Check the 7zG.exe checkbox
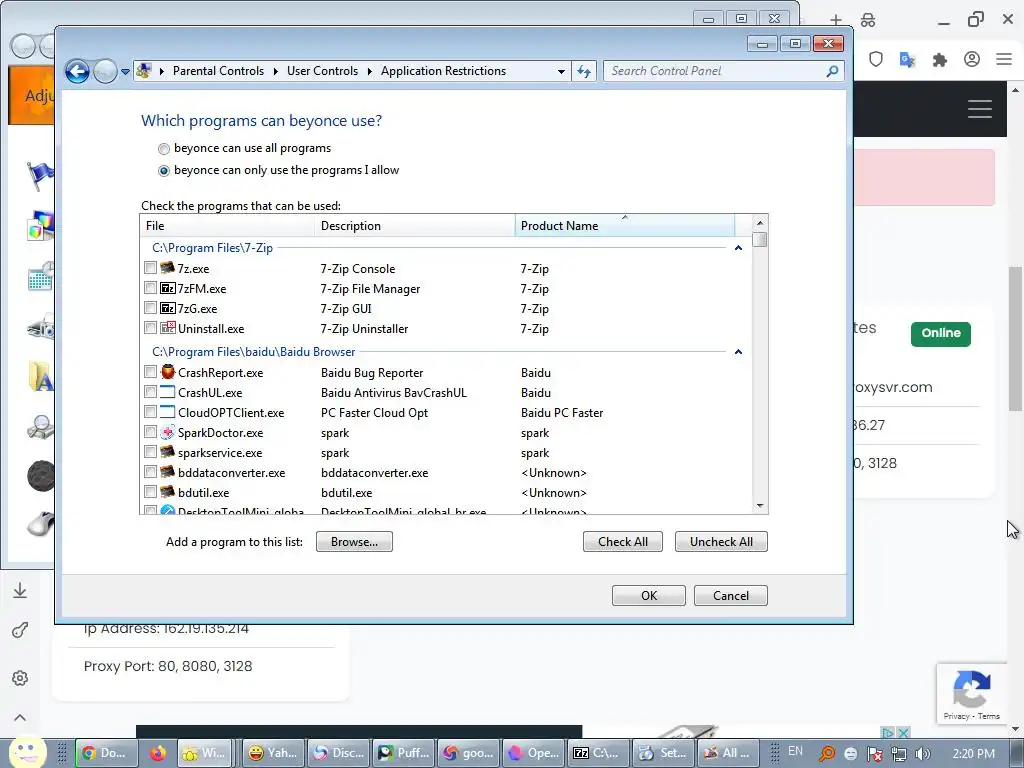 [150, 308]
